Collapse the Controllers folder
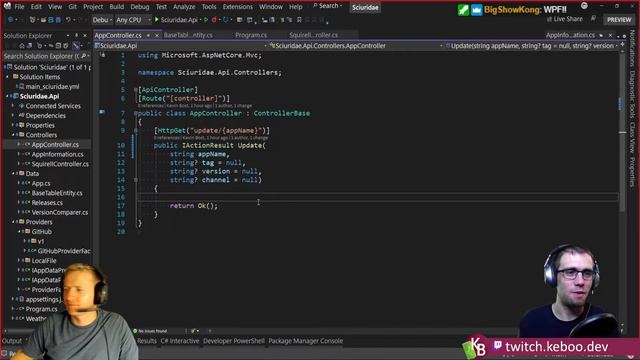 (13, 135)
